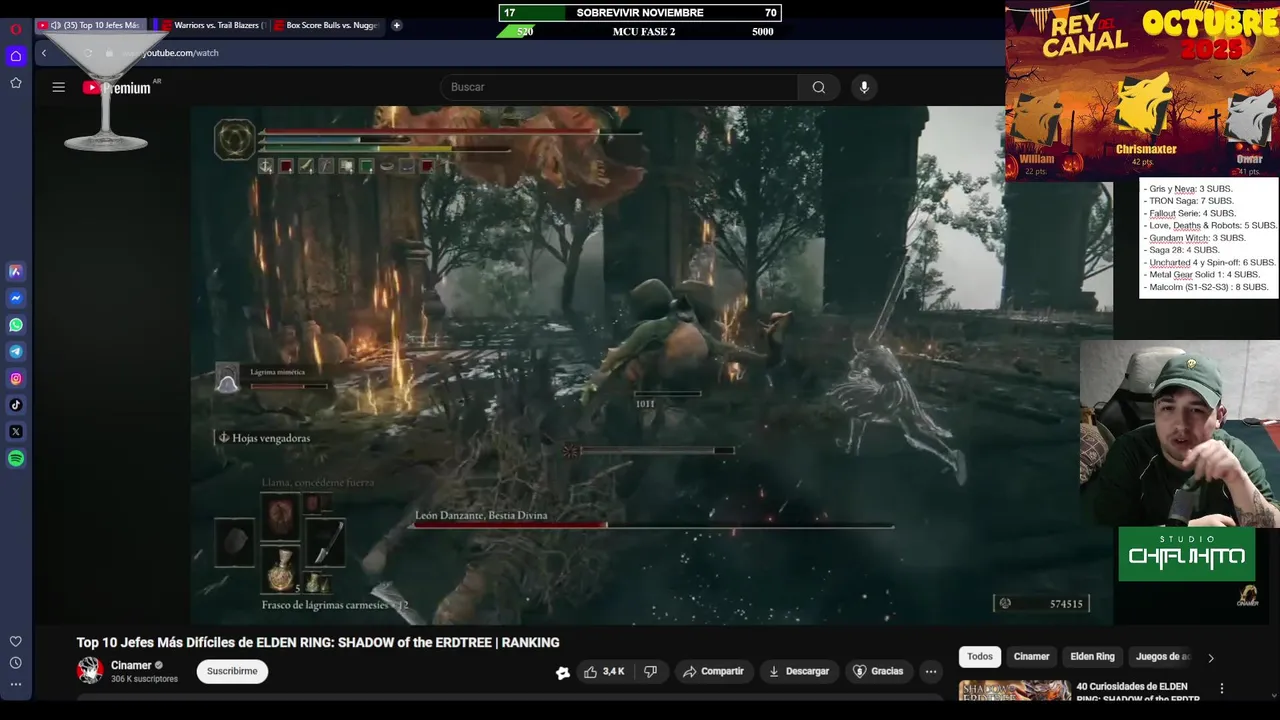
Task: Open WhatsApp in the sidebar
Action: pos(16,325)
